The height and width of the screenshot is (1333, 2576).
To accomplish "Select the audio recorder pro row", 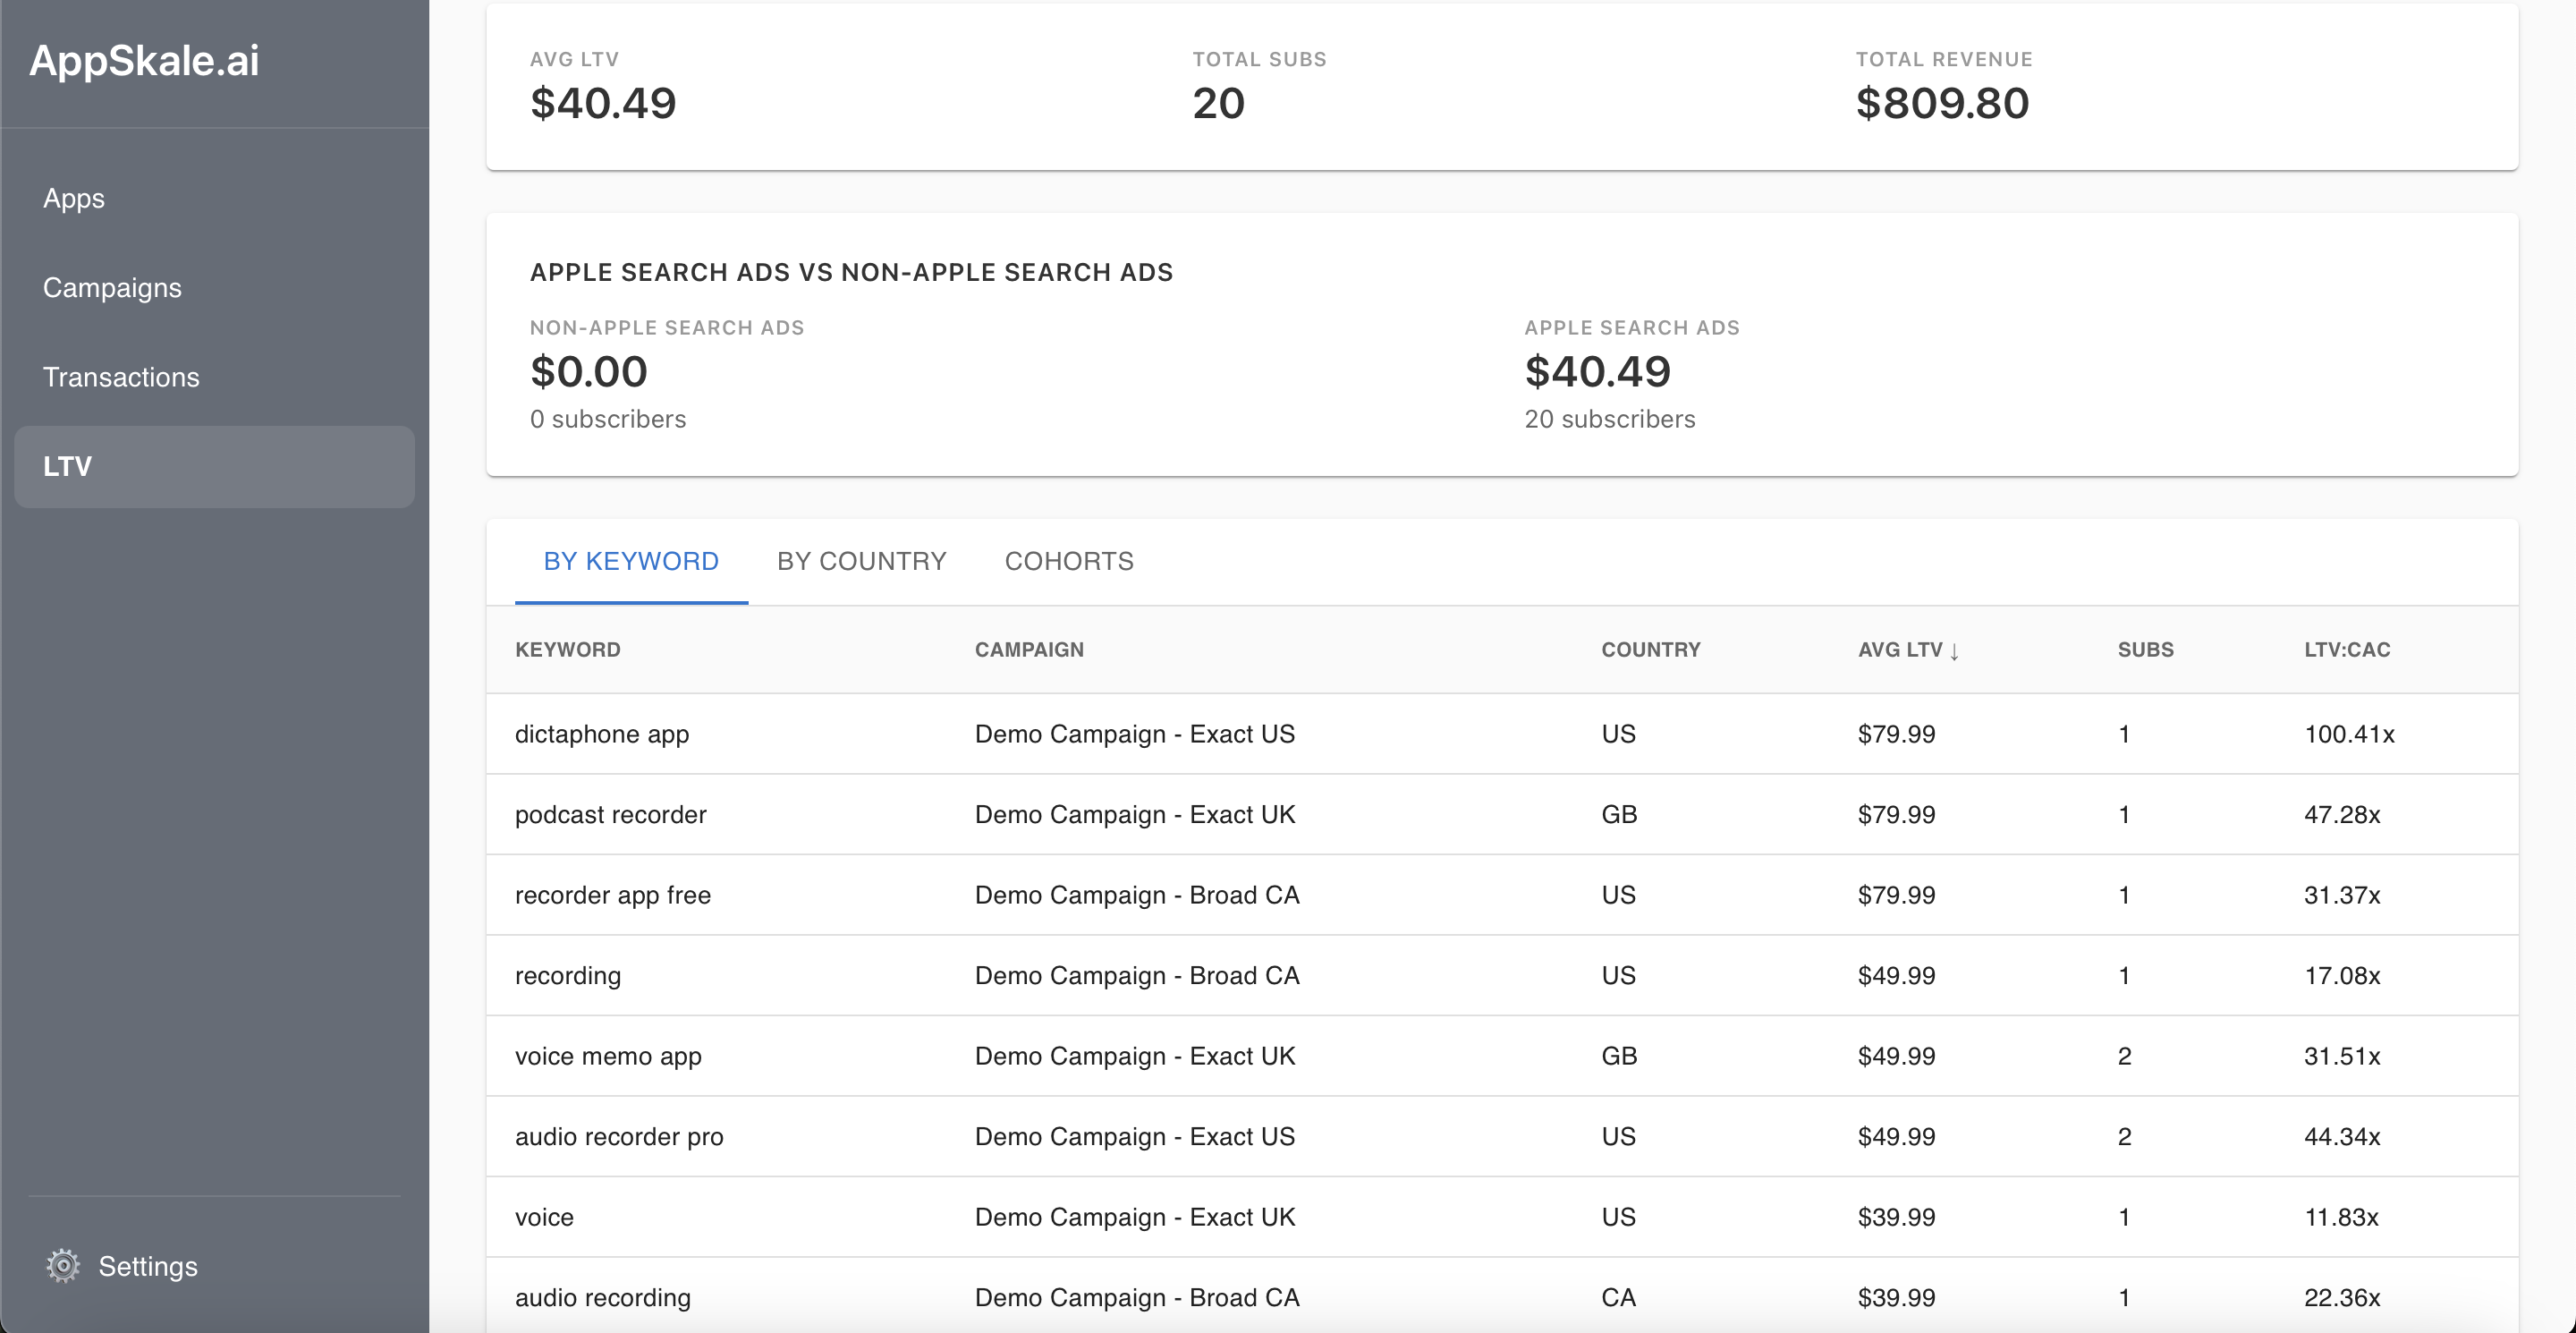I will tap(619, 1137).
